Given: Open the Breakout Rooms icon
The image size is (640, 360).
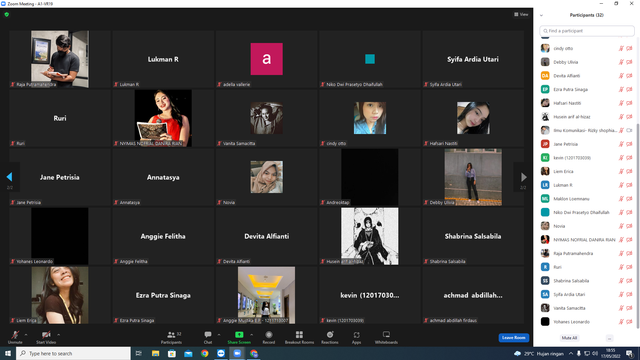Looking at the screenshot, I should click(x=299, y=335).
